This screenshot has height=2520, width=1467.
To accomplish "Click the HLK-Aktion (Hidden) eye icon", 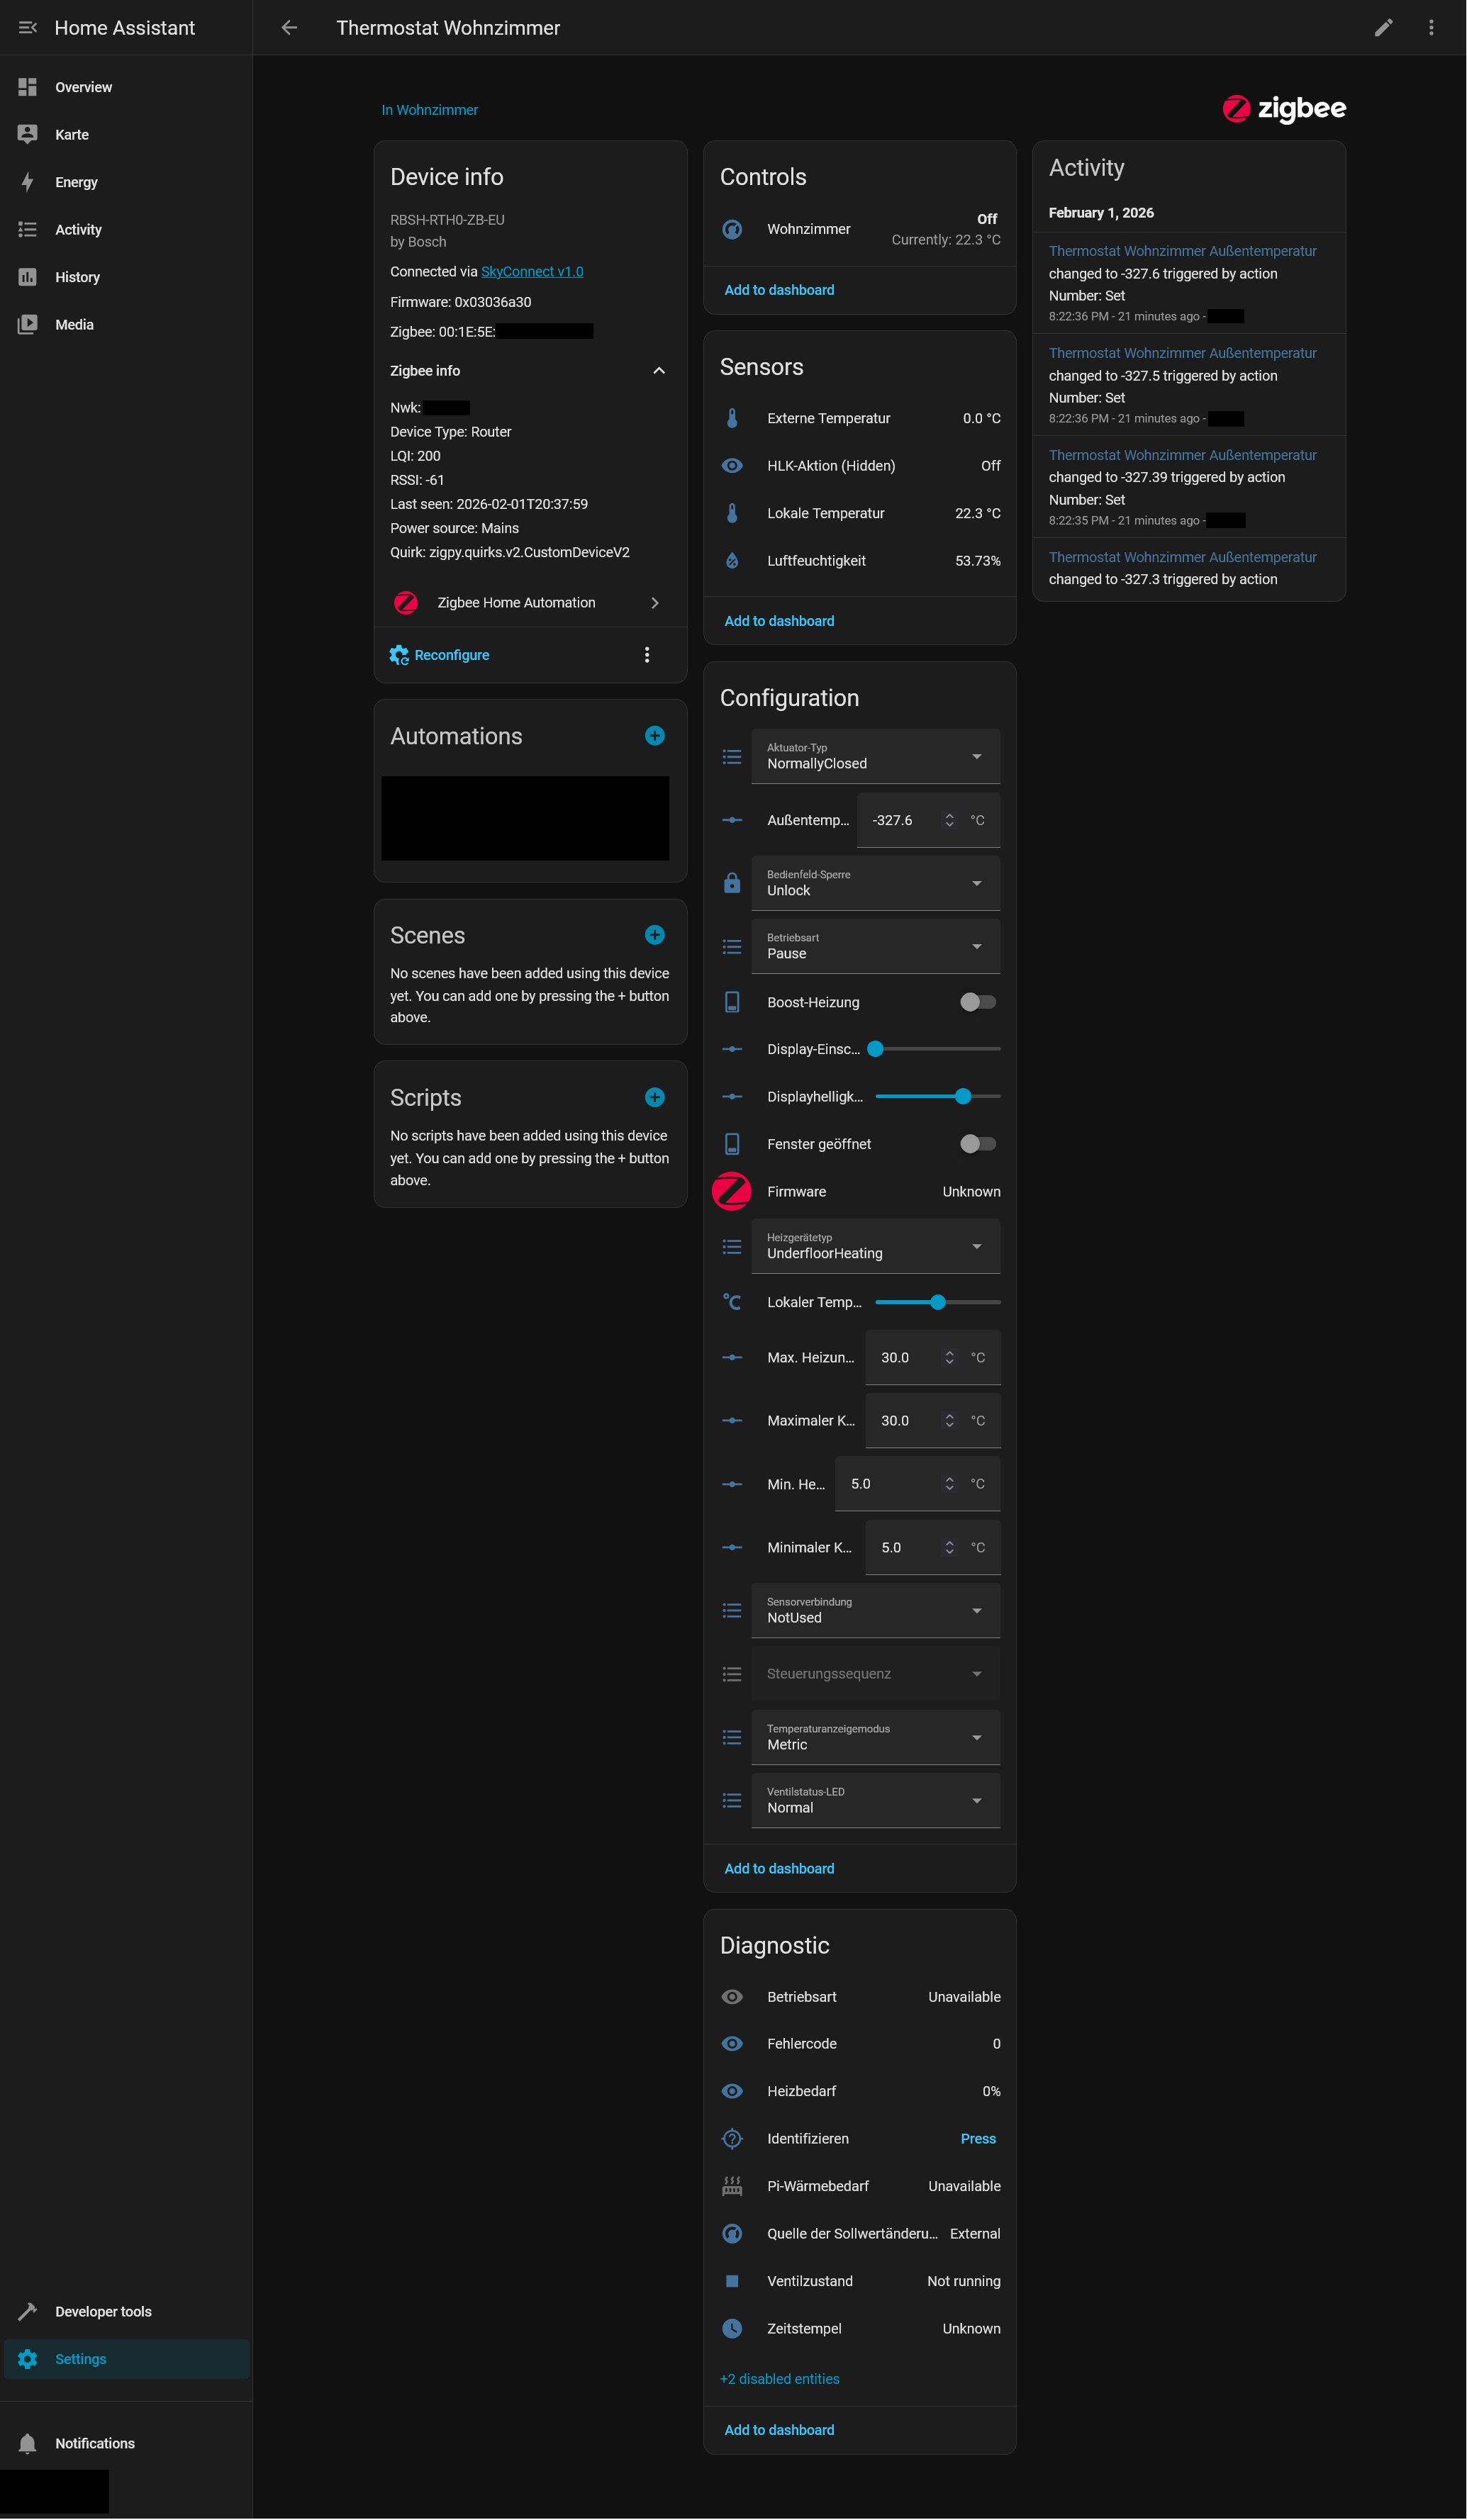I will [x=732, y=466].
